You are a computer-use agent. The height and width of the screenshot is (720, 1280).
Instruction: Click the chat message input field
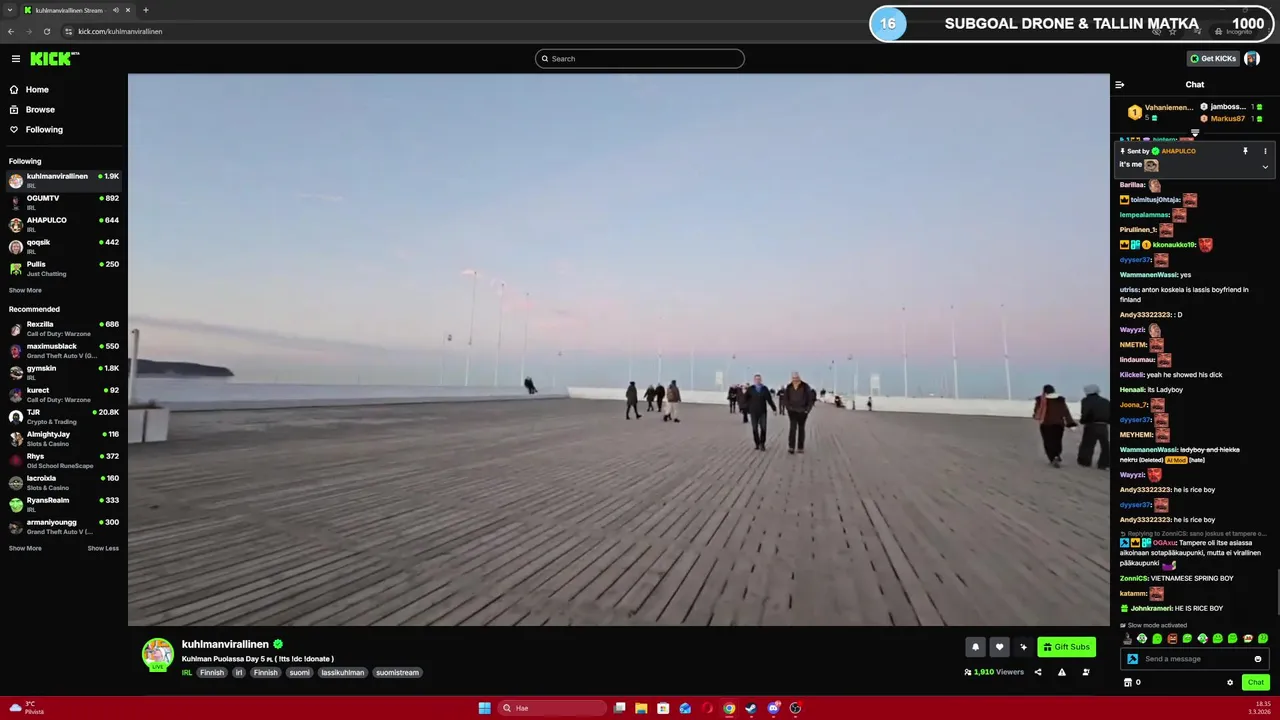[1195, 659]
